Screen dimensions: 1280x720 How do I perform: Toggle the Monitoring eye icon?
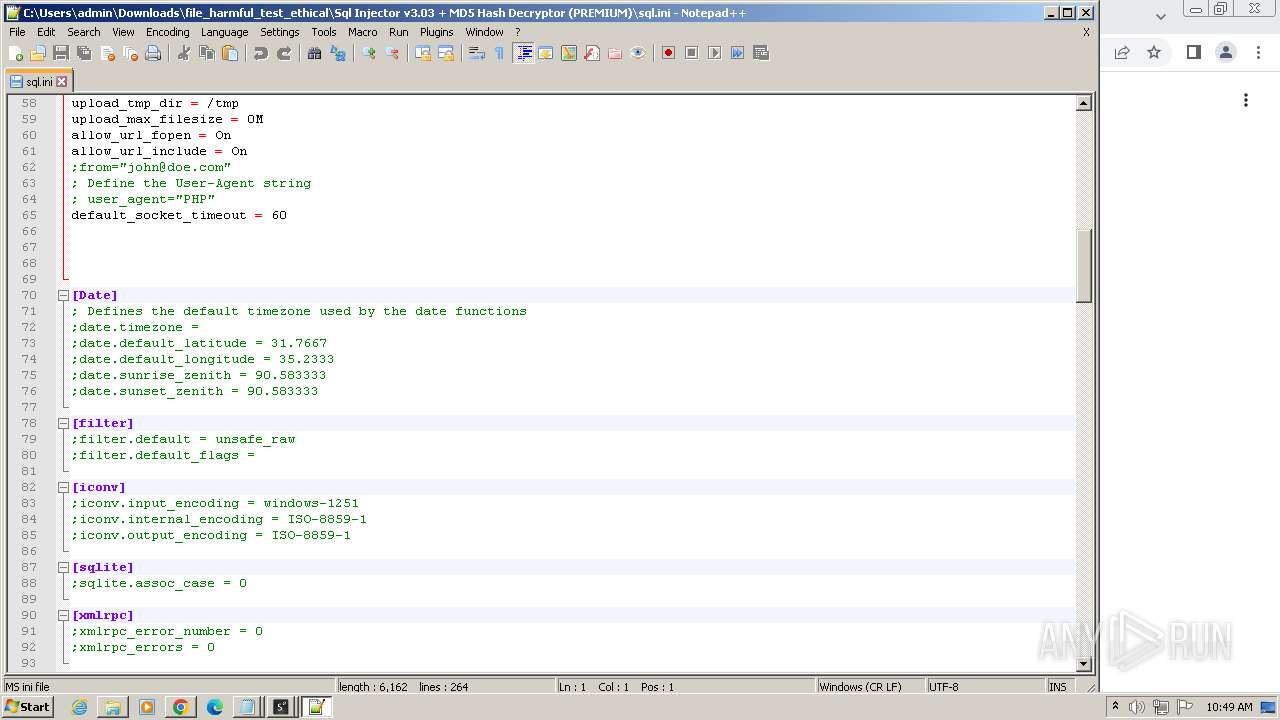[638, 53]
